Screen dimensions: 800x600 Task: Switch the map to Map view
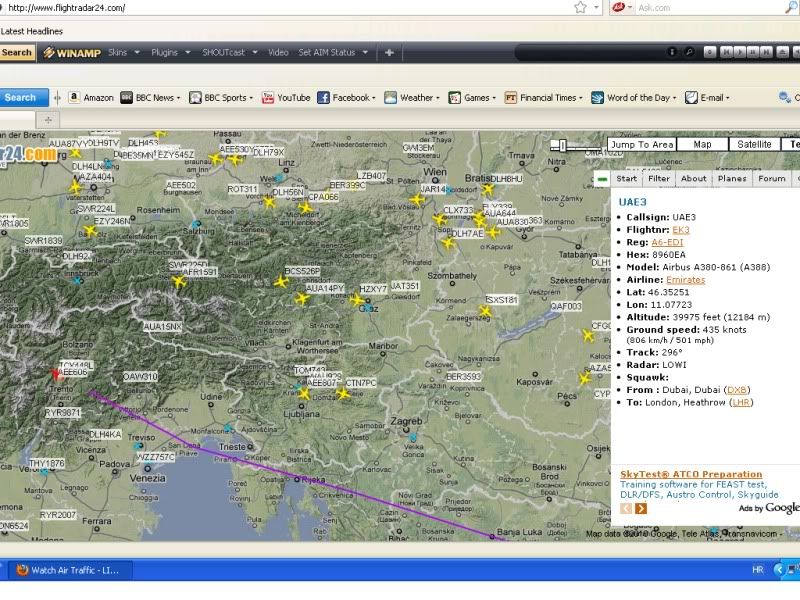(x=702, y=144)
